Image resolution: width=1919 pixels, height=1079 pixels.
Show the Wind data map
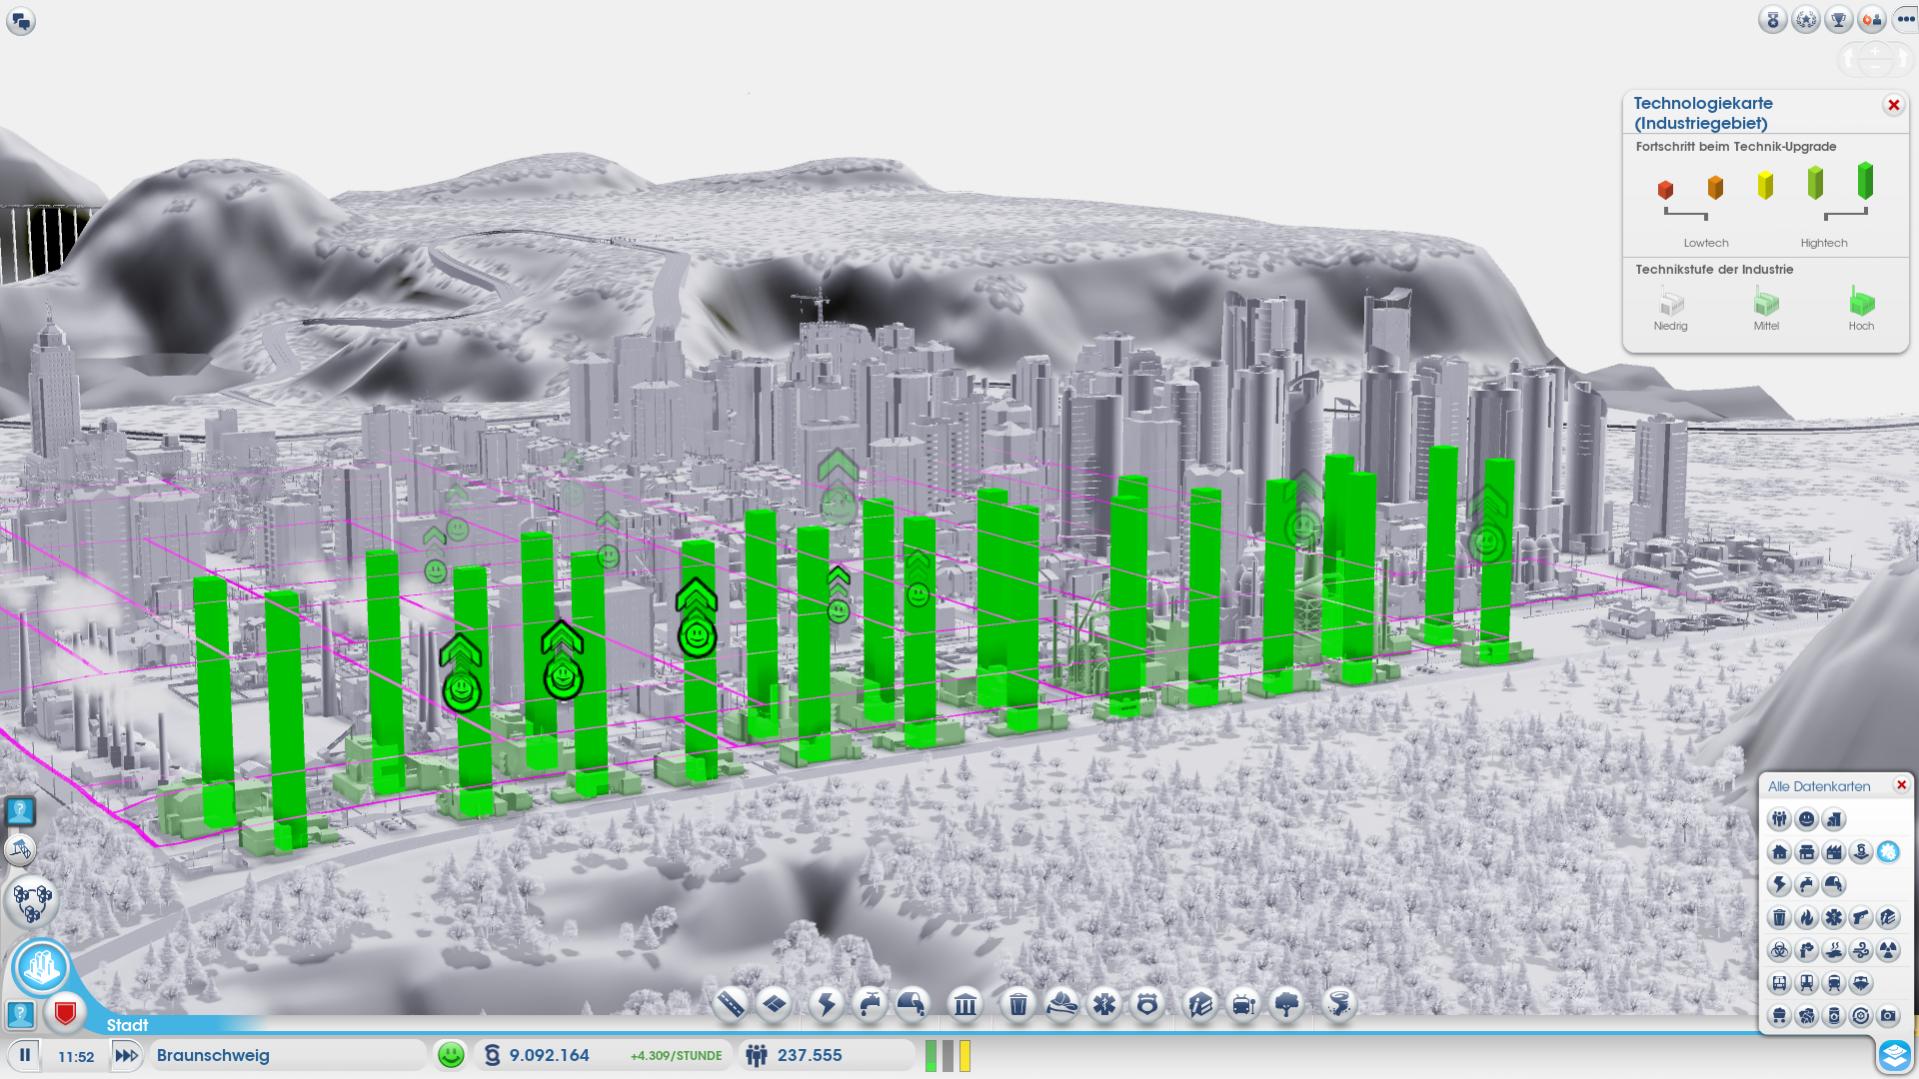click(1860, 951)
